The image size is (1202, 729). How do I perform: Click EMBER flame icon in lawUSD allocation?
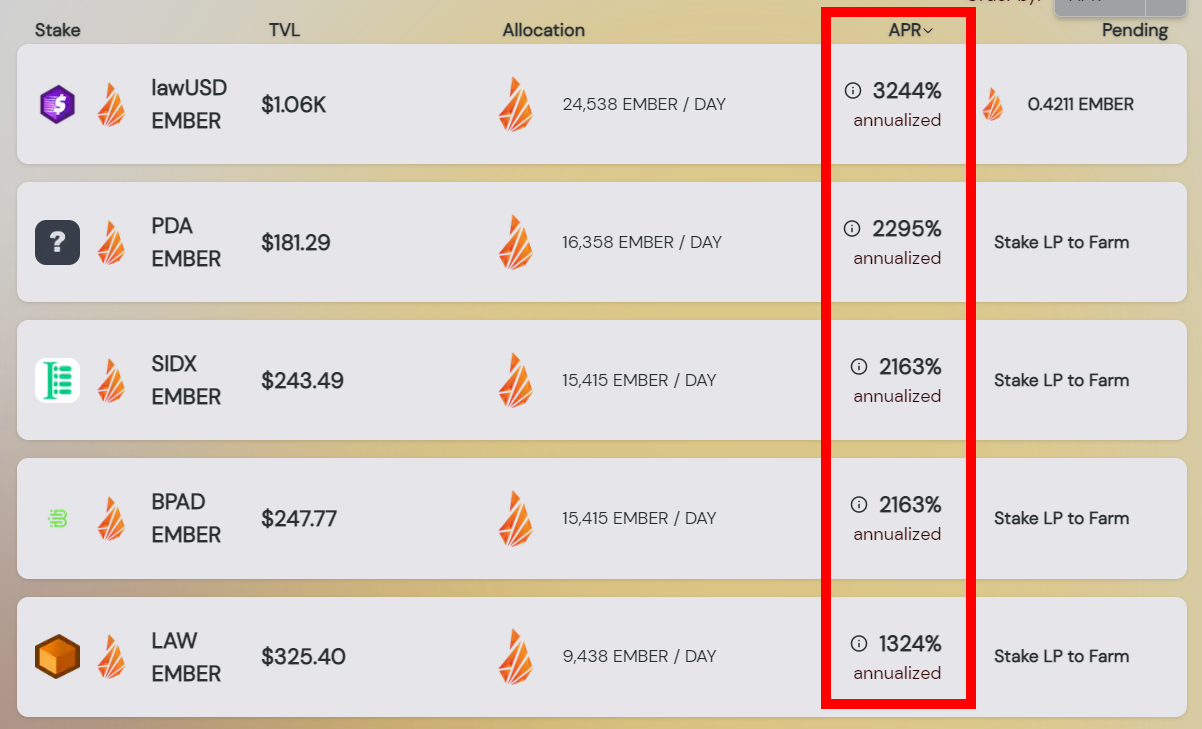[x=516, y=104]
